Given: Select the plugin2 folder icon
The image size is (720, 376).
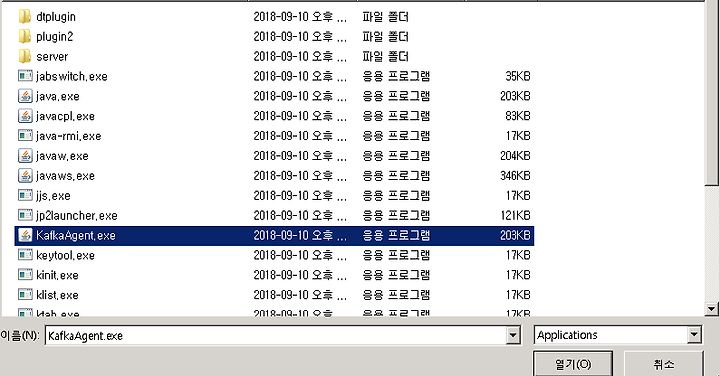Looking at the screenshot, I should 25,36.
